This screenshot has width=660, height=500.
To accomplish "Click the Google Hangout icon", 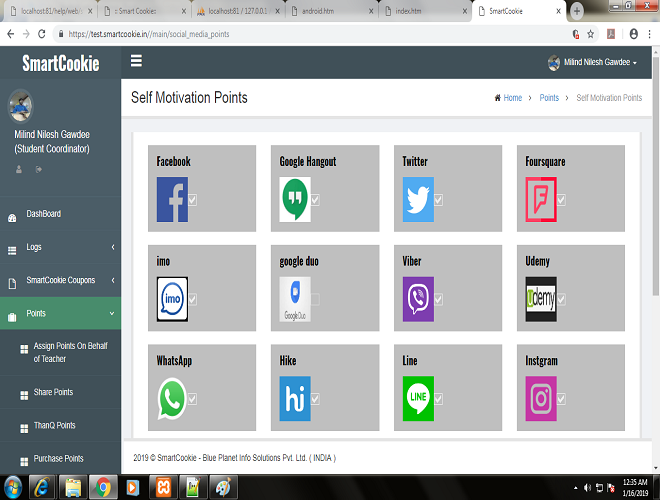I will tap(295, 199).
